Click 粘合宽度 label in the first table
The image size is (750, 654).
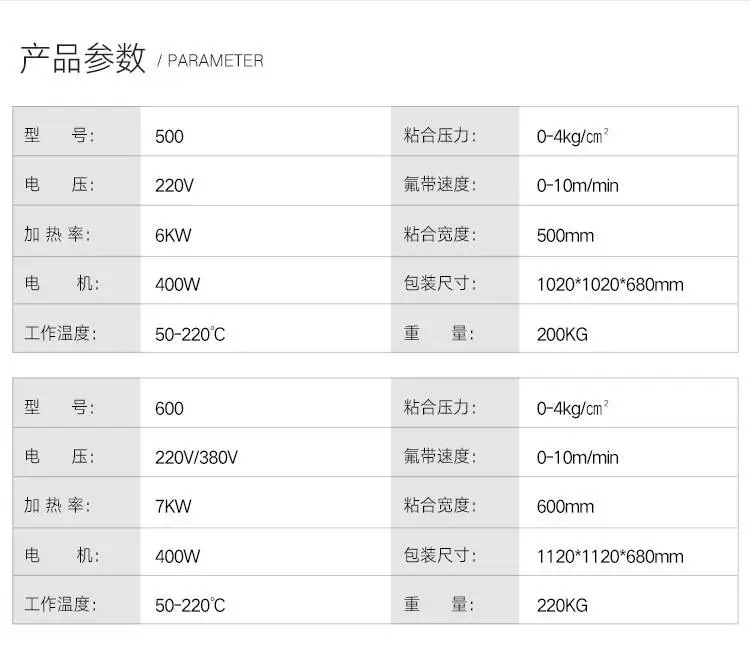[440, 234]
